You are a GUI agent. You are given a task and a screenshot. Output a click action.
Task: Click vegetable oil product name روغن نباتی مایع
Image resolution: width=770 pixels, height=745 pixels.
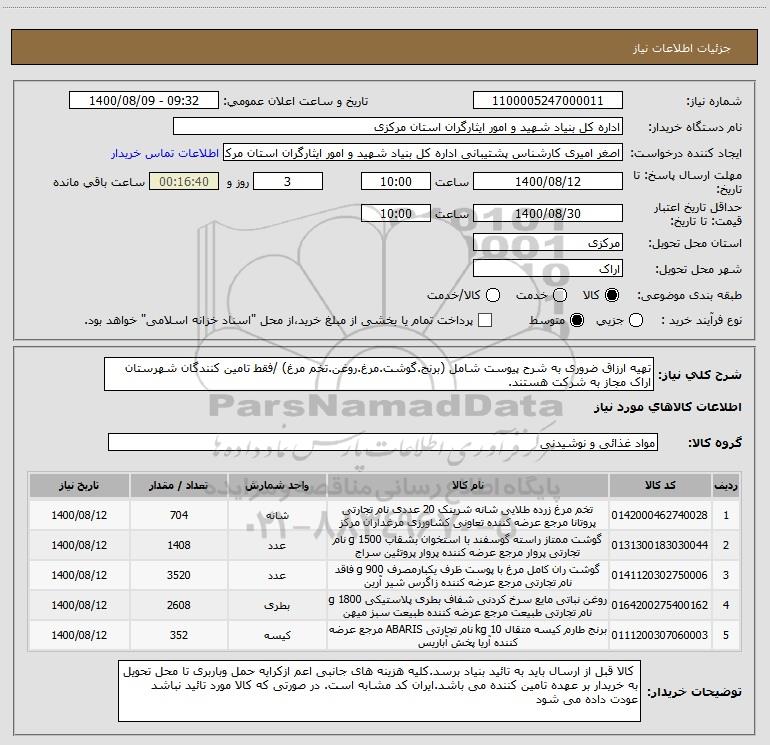(468, 606)
